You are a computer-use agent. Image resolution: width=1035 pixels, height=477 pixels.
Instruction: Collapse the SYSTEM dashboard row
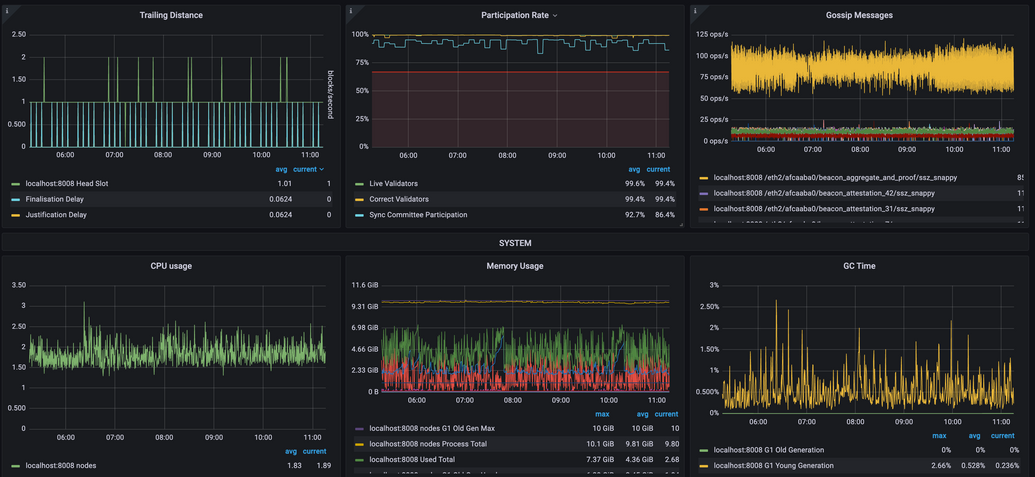[x=515, y=243]
